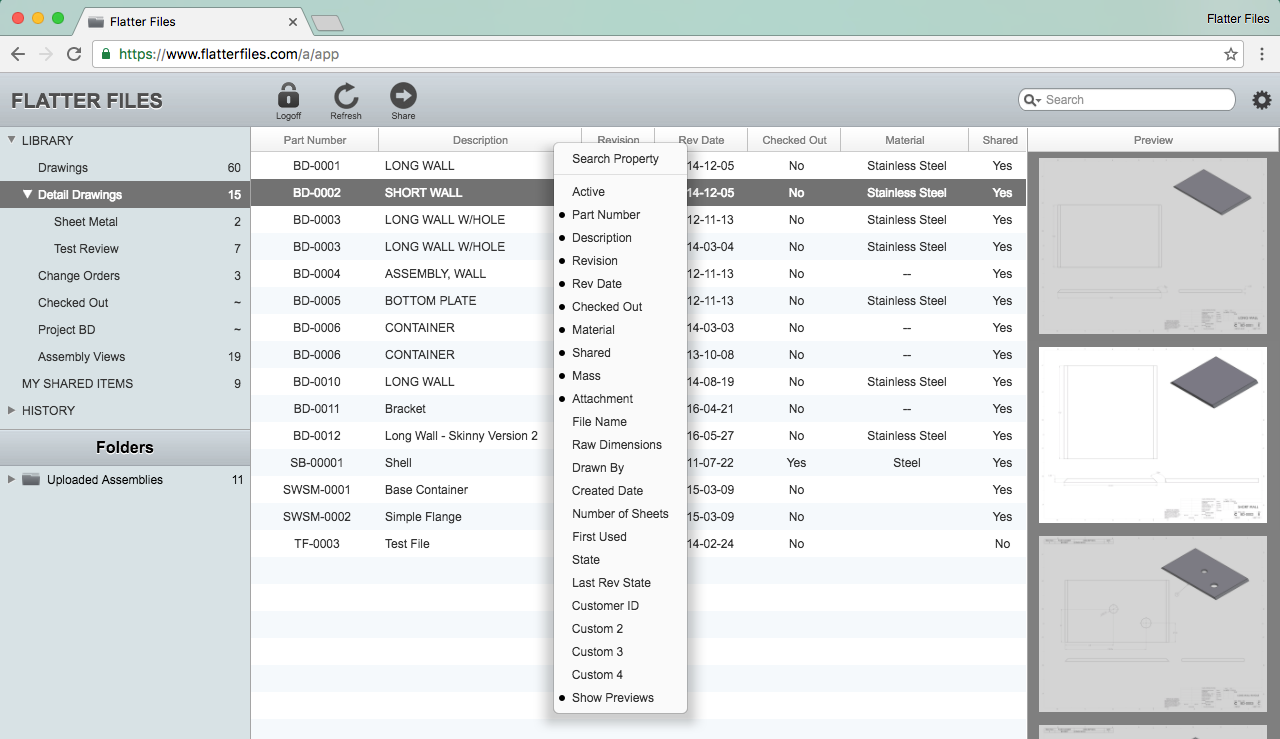Reload the page with browser reload icon

74,54
